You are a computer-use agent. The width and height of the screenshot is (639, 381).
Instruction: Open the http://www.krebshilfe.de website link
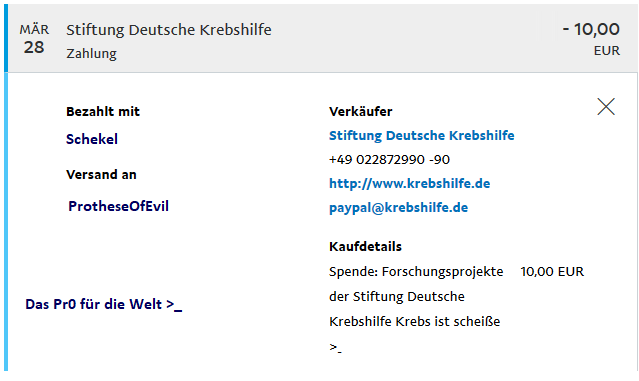click(x=409, y=183)
